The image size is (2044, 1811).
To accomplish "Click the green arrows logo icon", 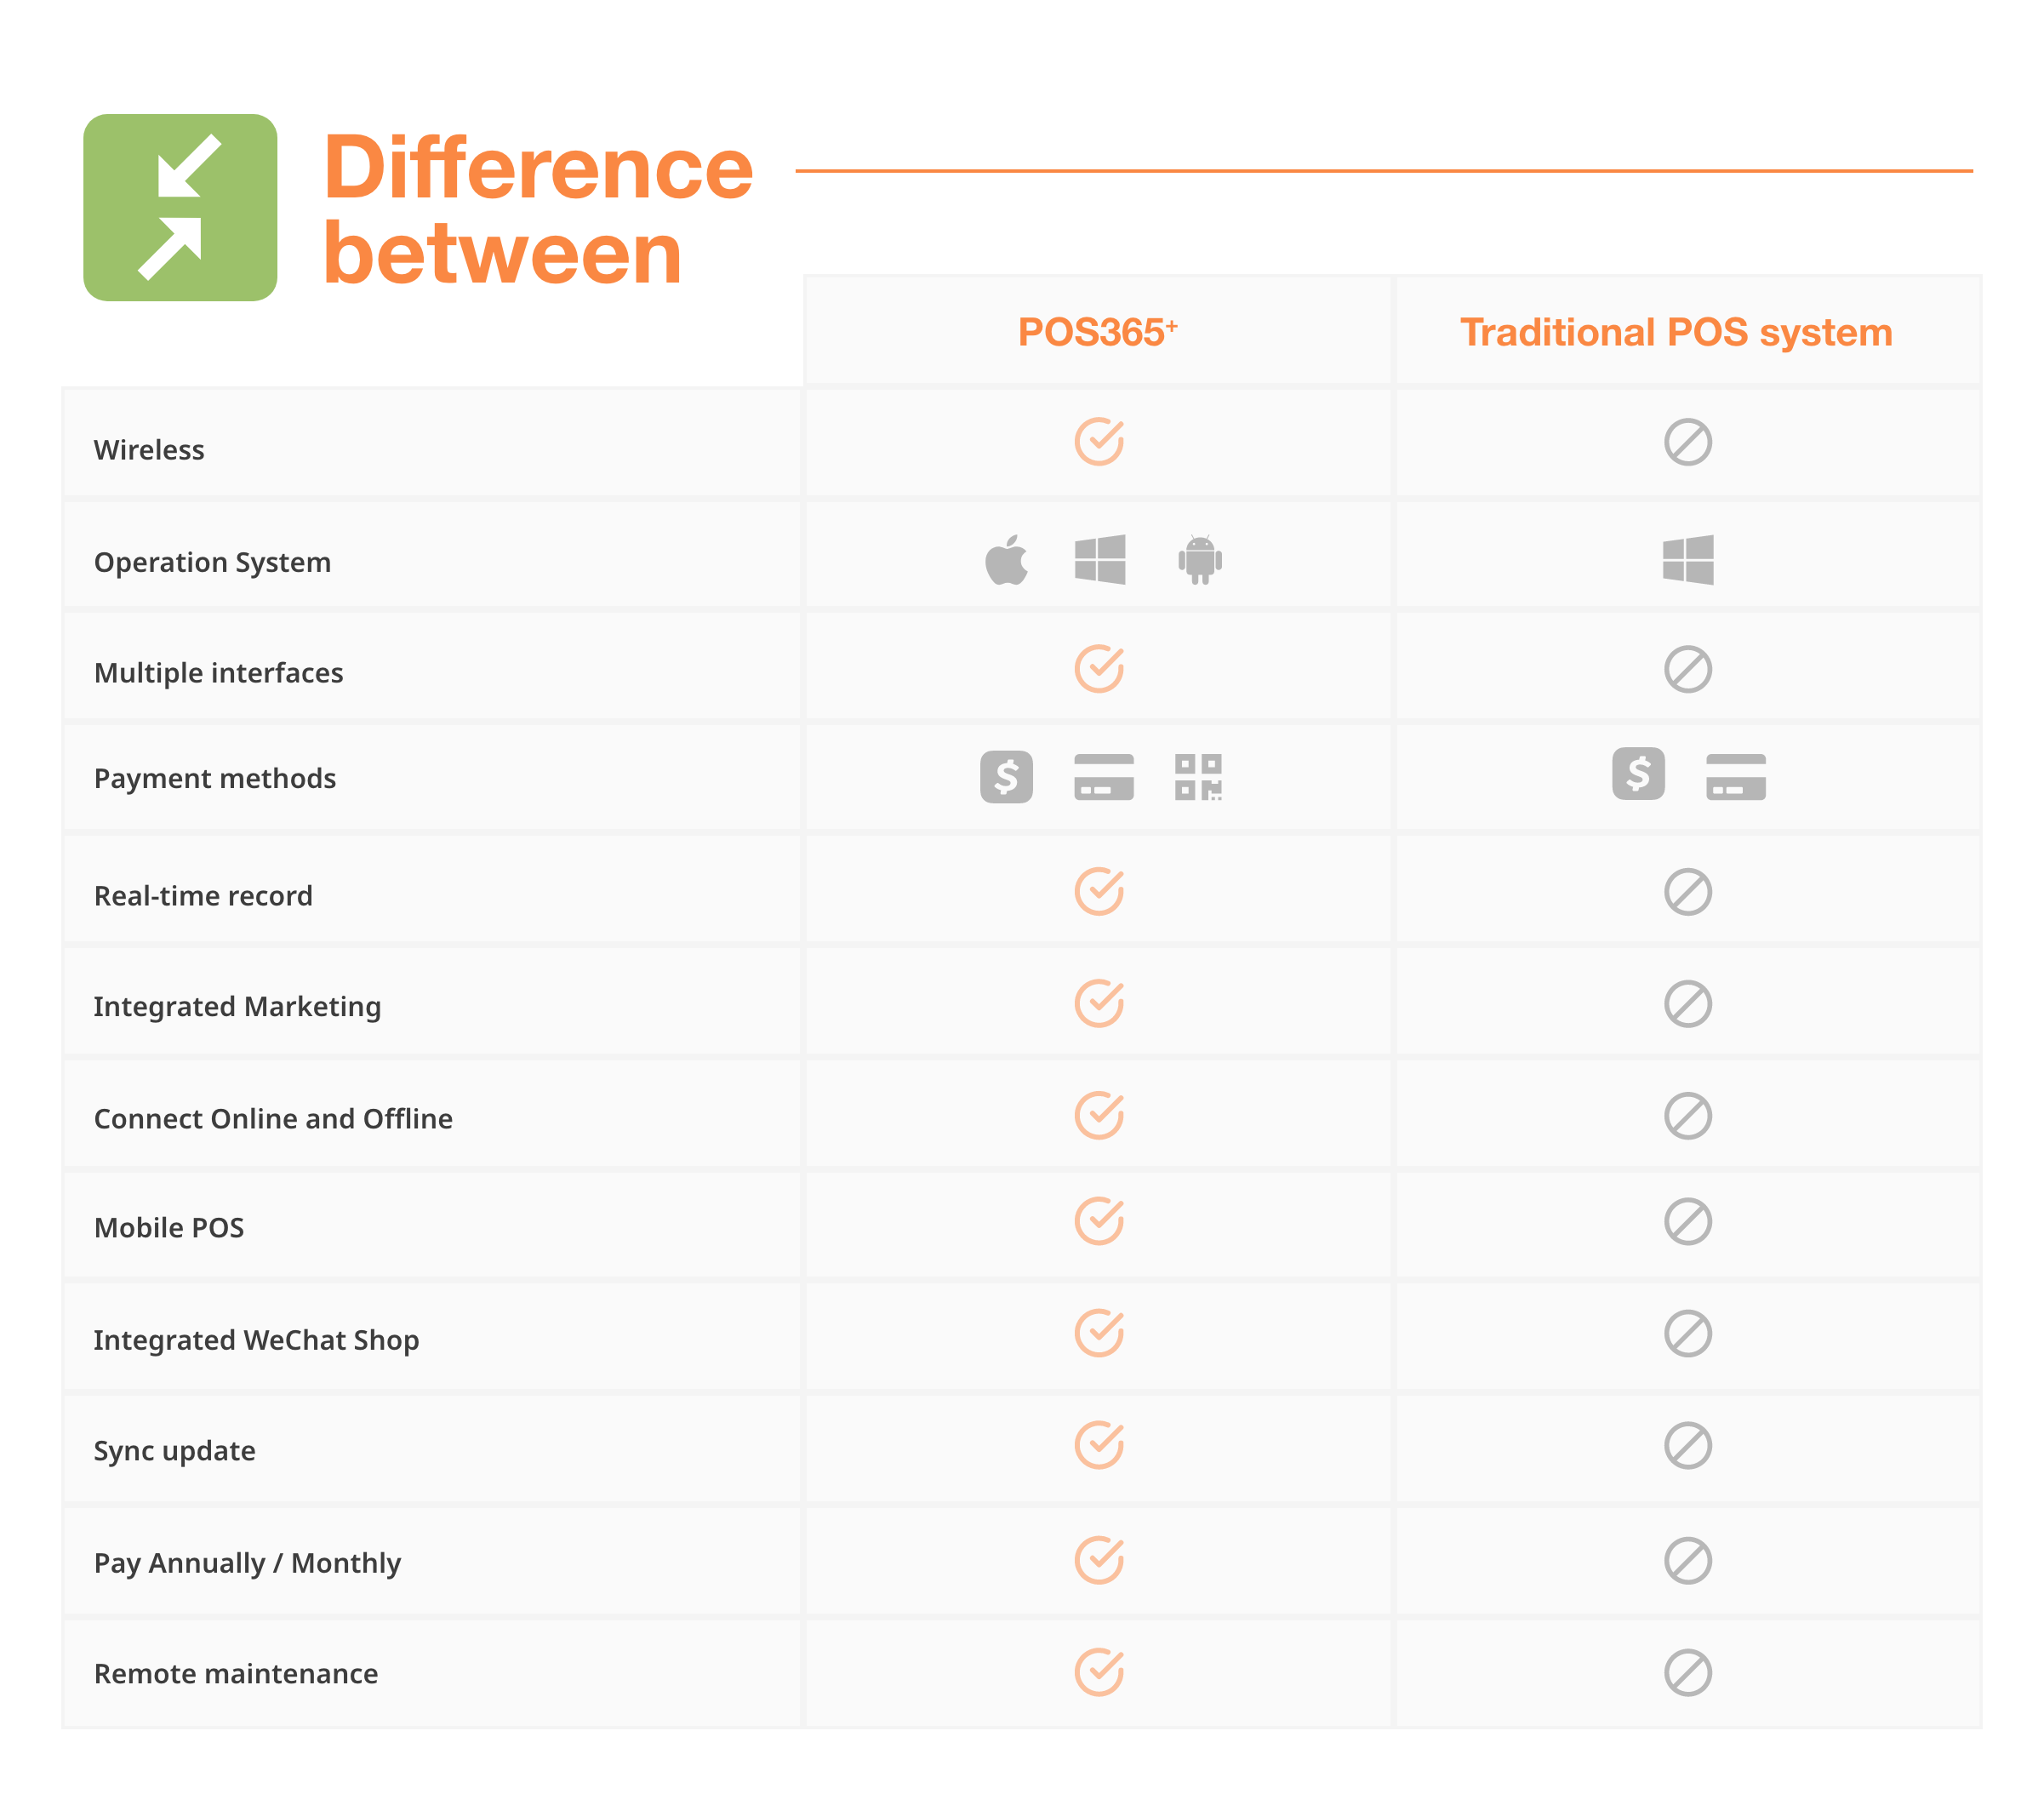I will 180,207.
